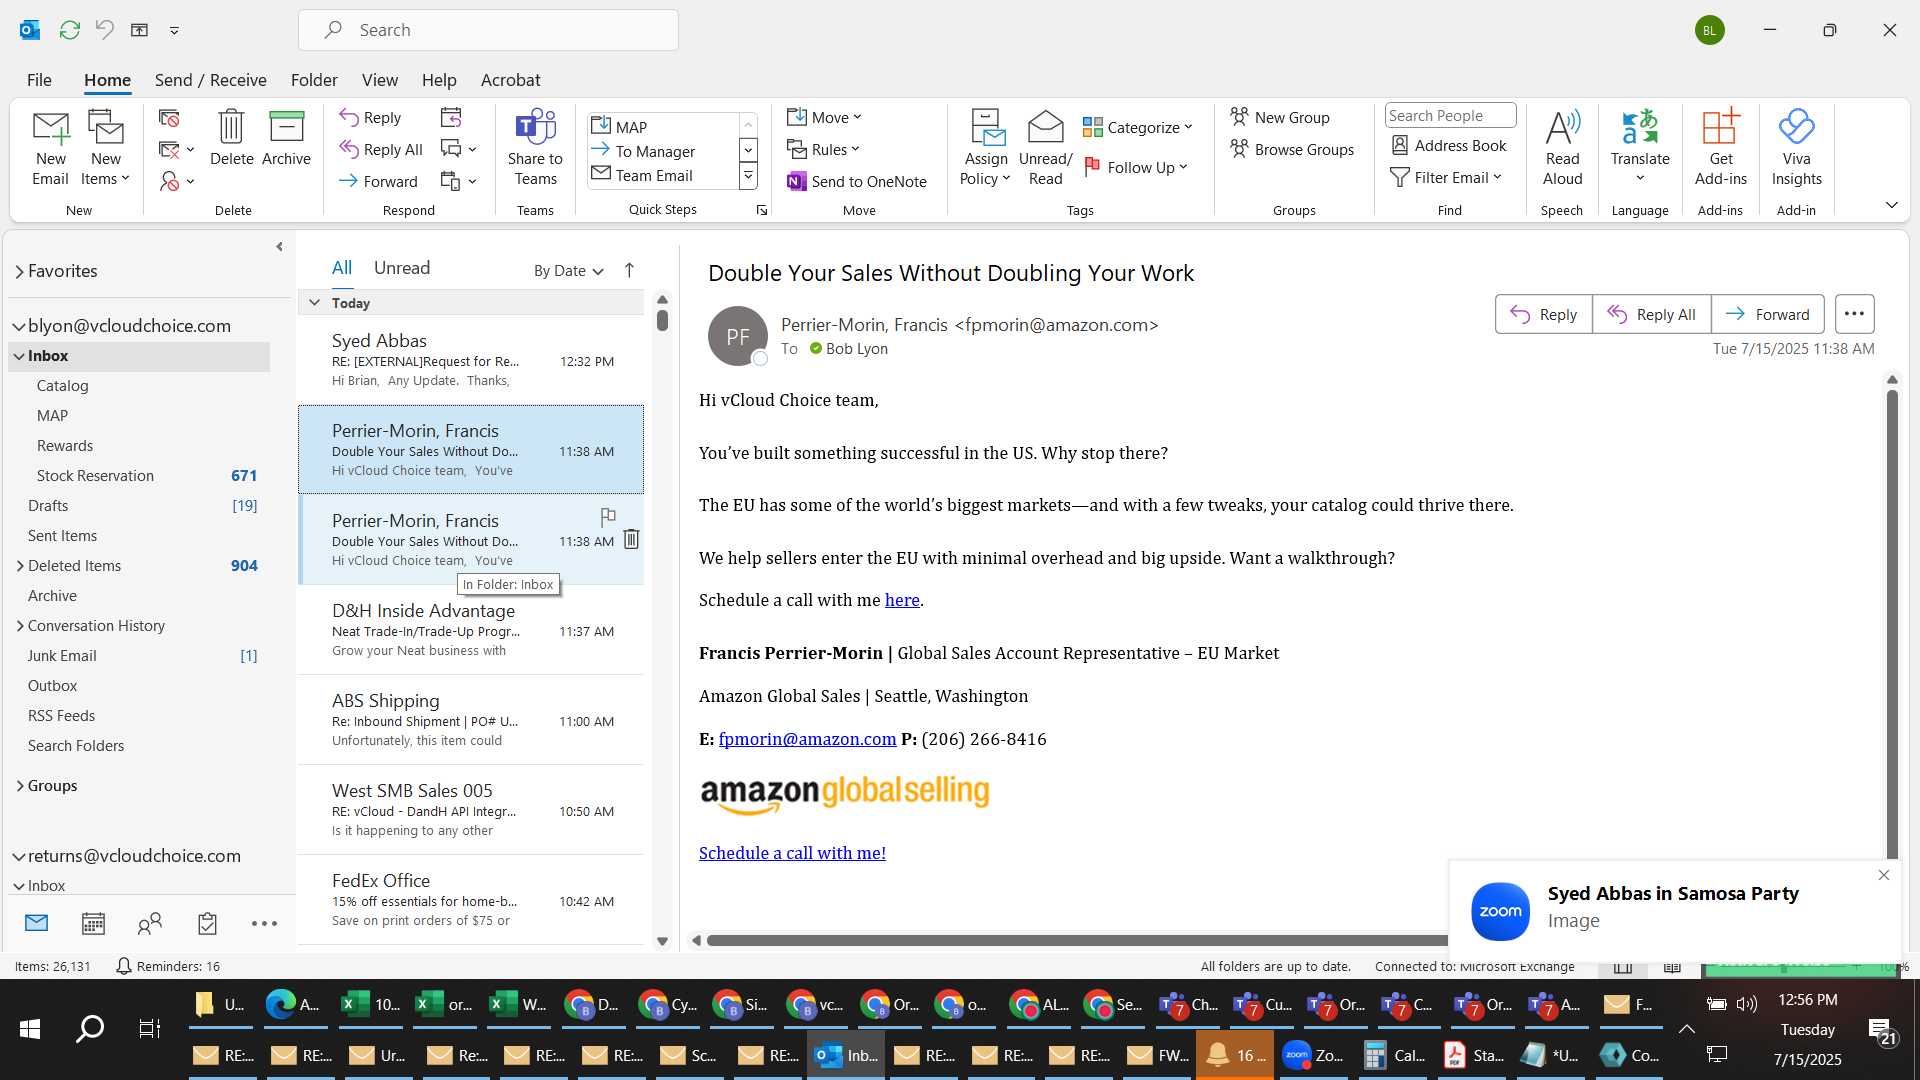Click Reply in the reading pane
Viewport: 1920px width, 1080px height.
[1544, 314]
